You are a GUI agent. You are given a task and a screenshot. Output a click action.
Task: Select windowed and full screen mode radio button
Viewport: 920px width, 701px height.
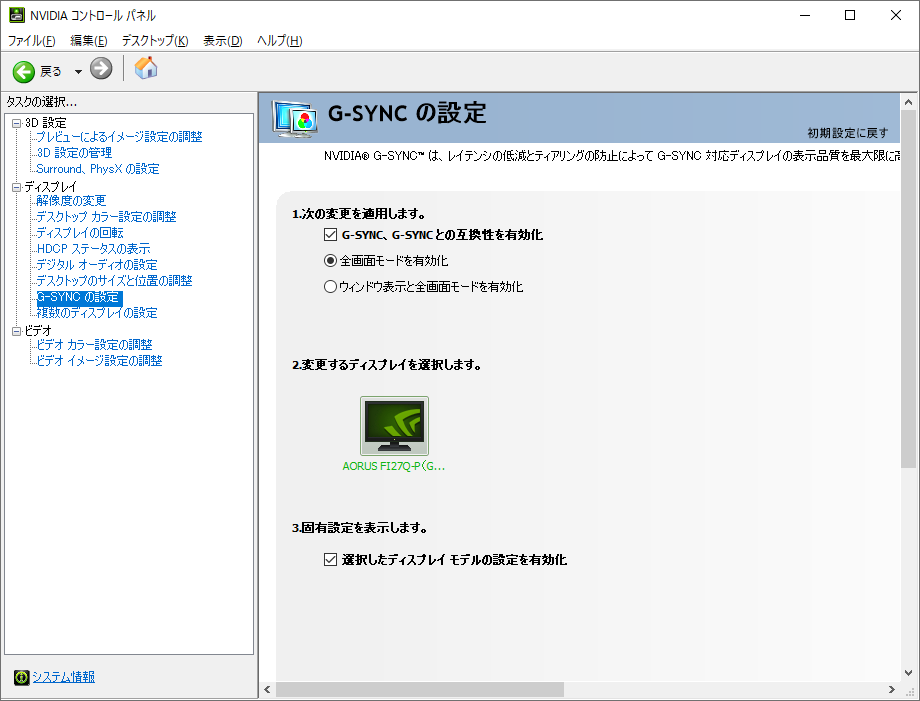click(x=331, y=287)
